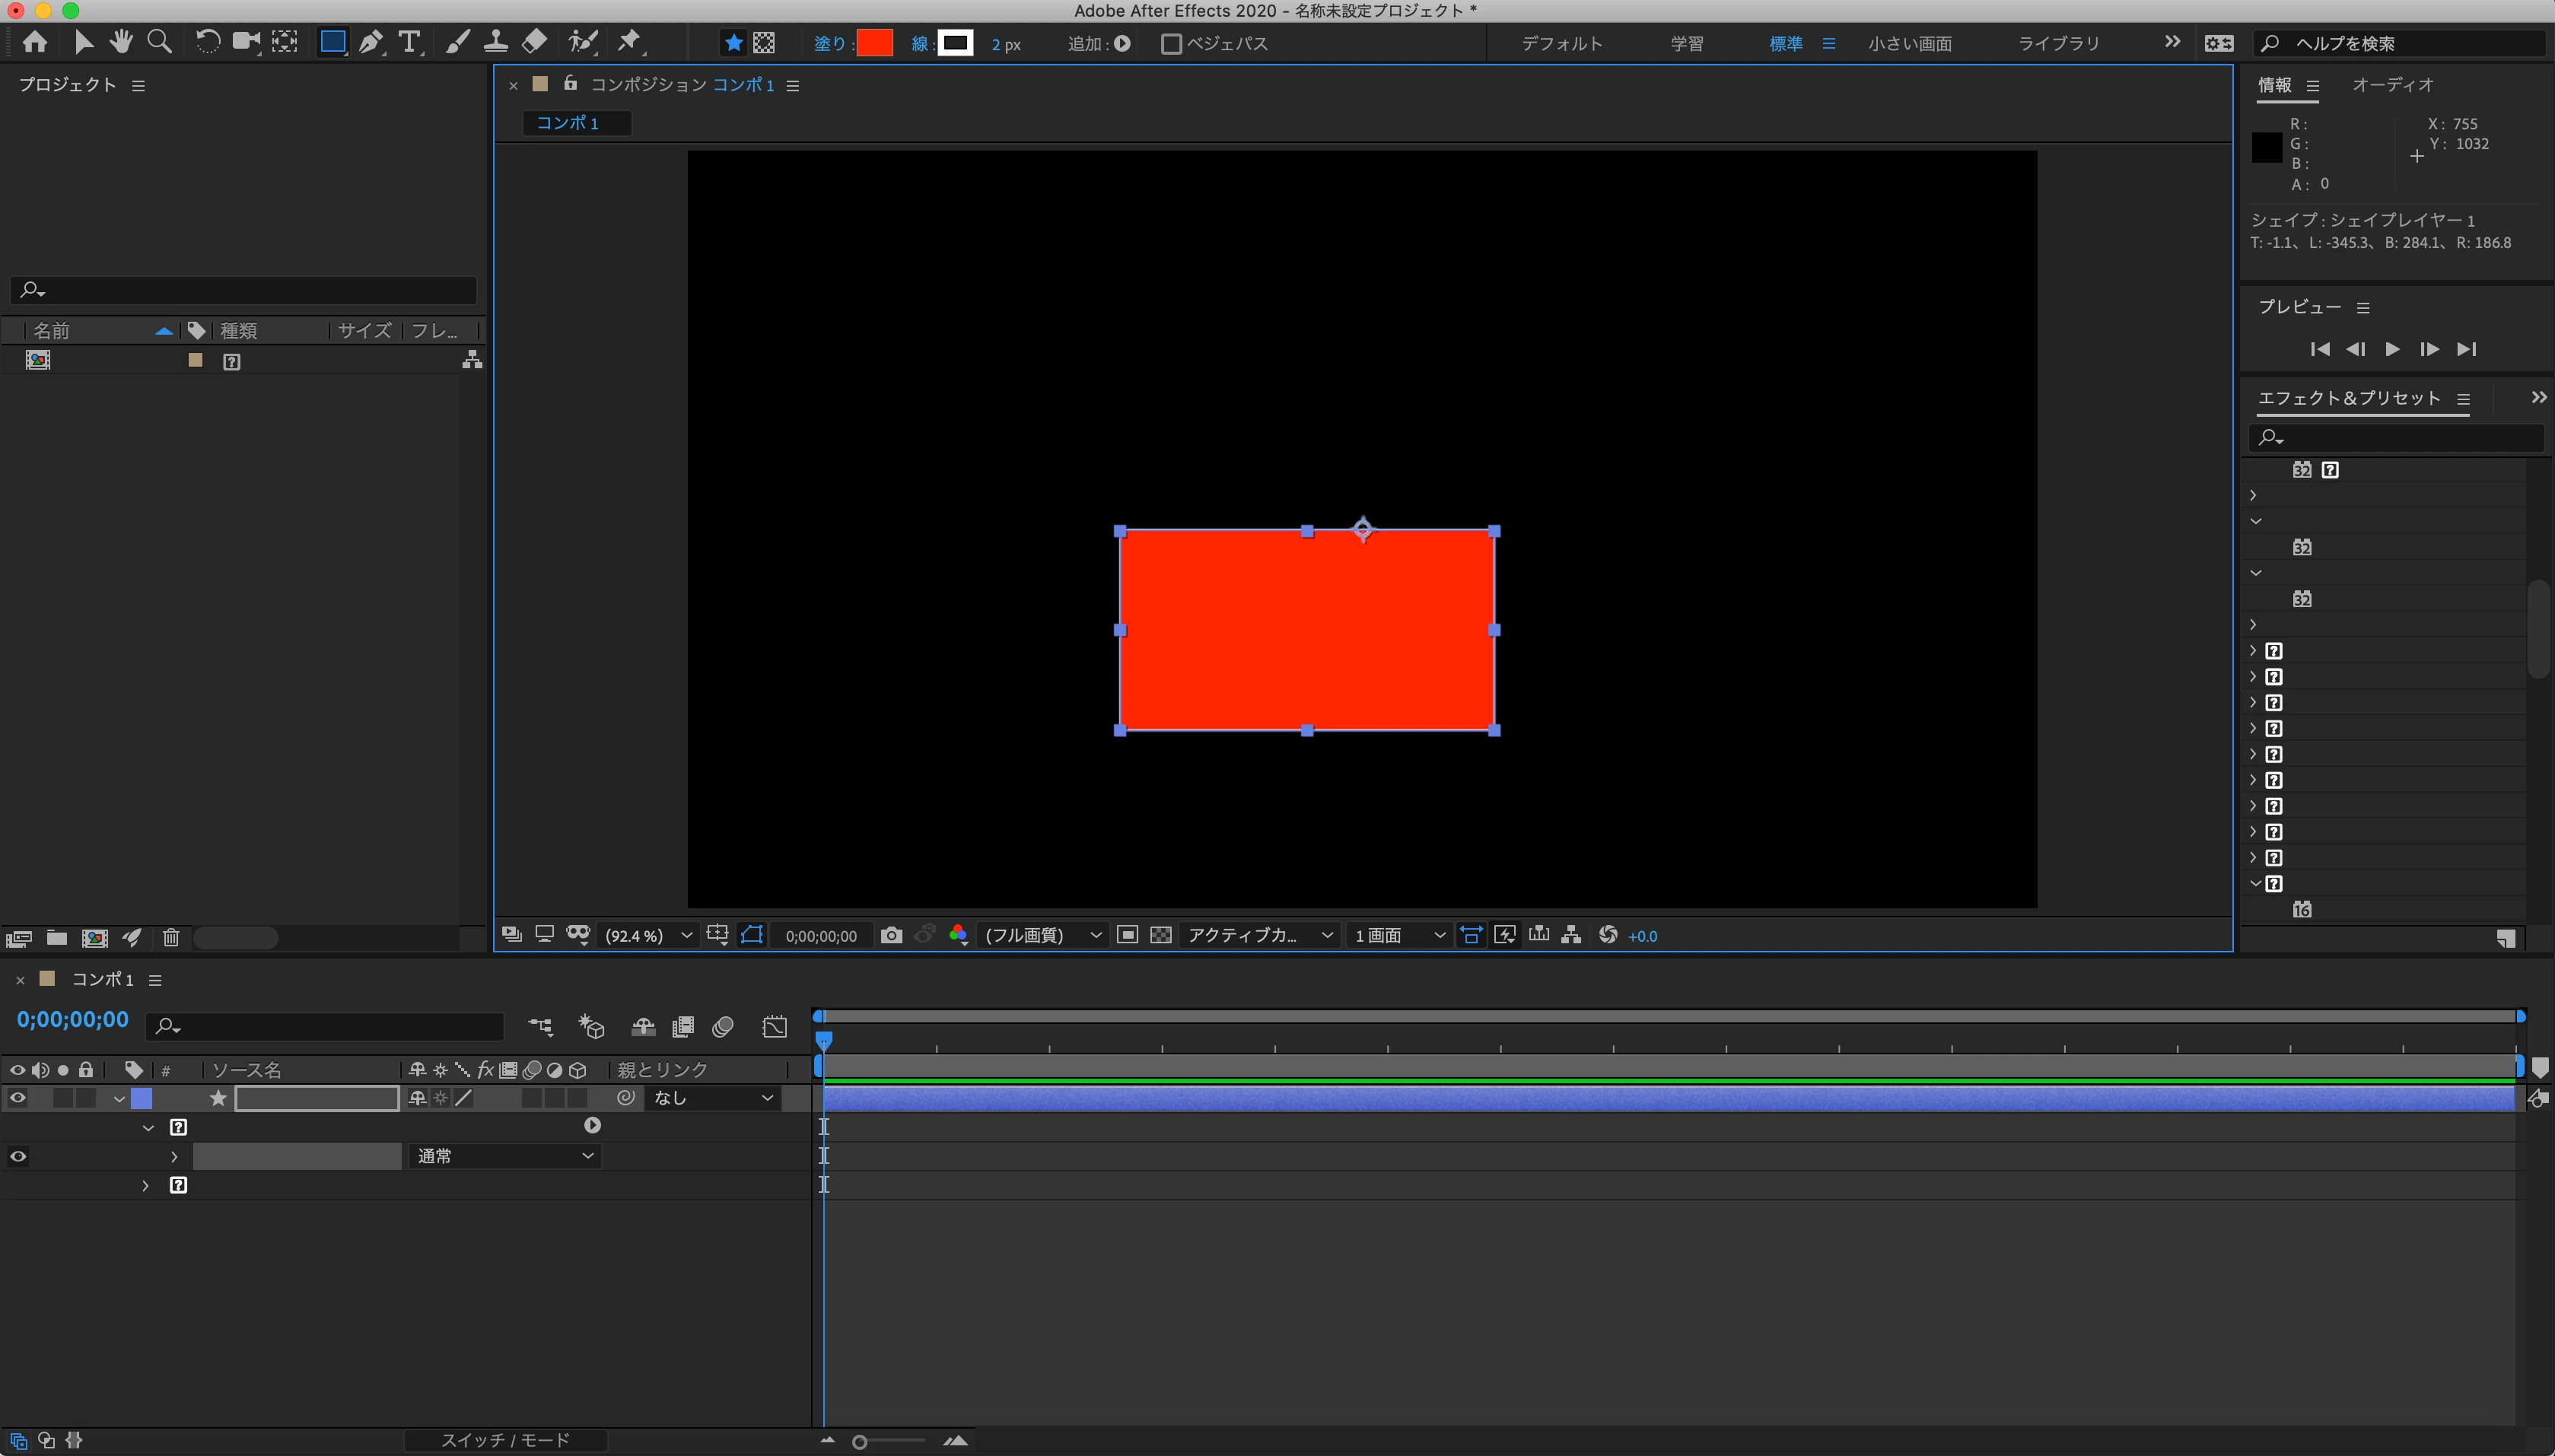The width and height of the screenshot is (2555, 1456).
Task: Open the red 塗り fill color swatch
Action: (x=874, y=44)
